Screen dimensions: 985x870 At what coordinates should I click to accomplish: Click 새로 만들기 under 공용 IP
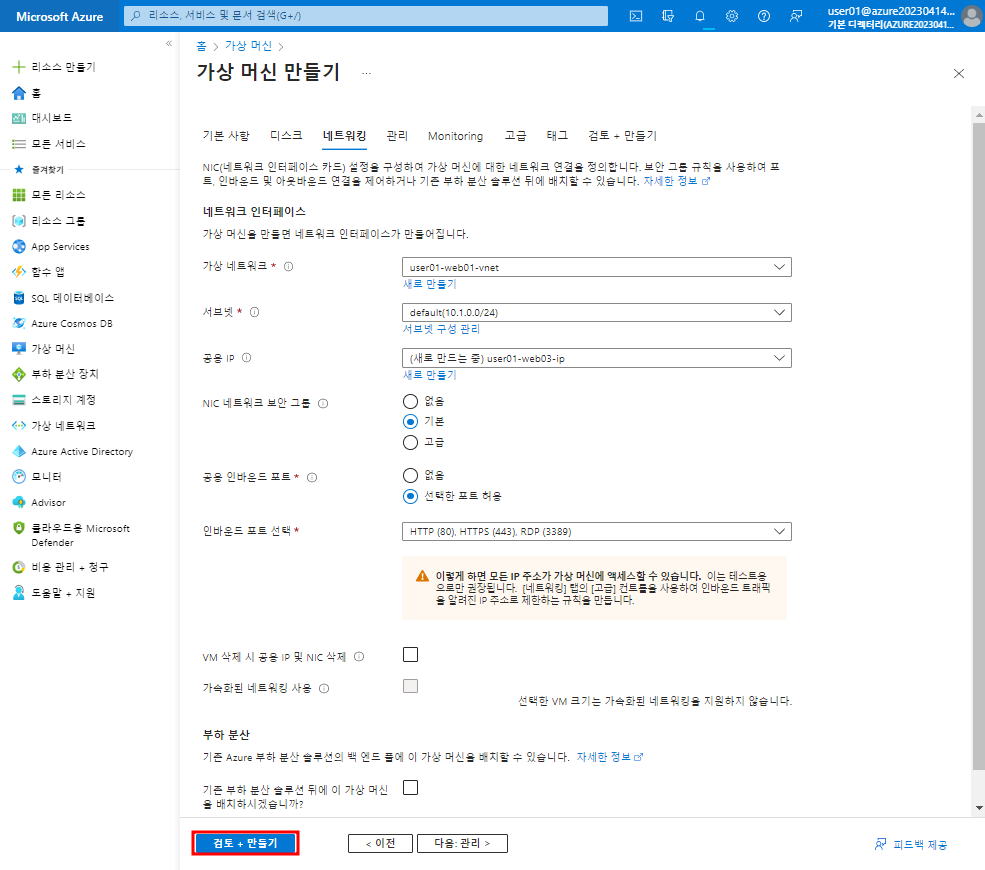click(x=430, y=375)
